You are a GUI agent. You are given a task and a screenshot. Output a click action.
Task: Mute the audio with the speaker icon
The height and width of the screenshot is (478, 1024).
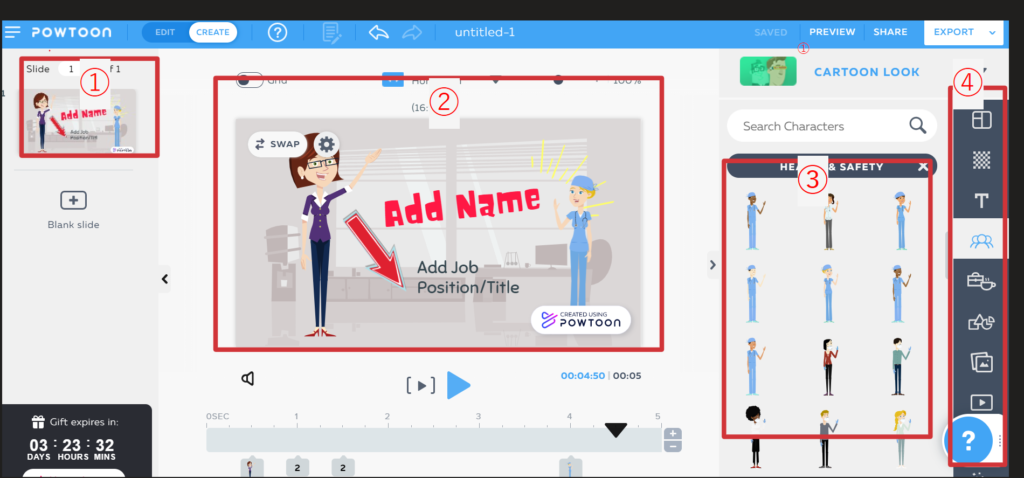tap(248, 378)
